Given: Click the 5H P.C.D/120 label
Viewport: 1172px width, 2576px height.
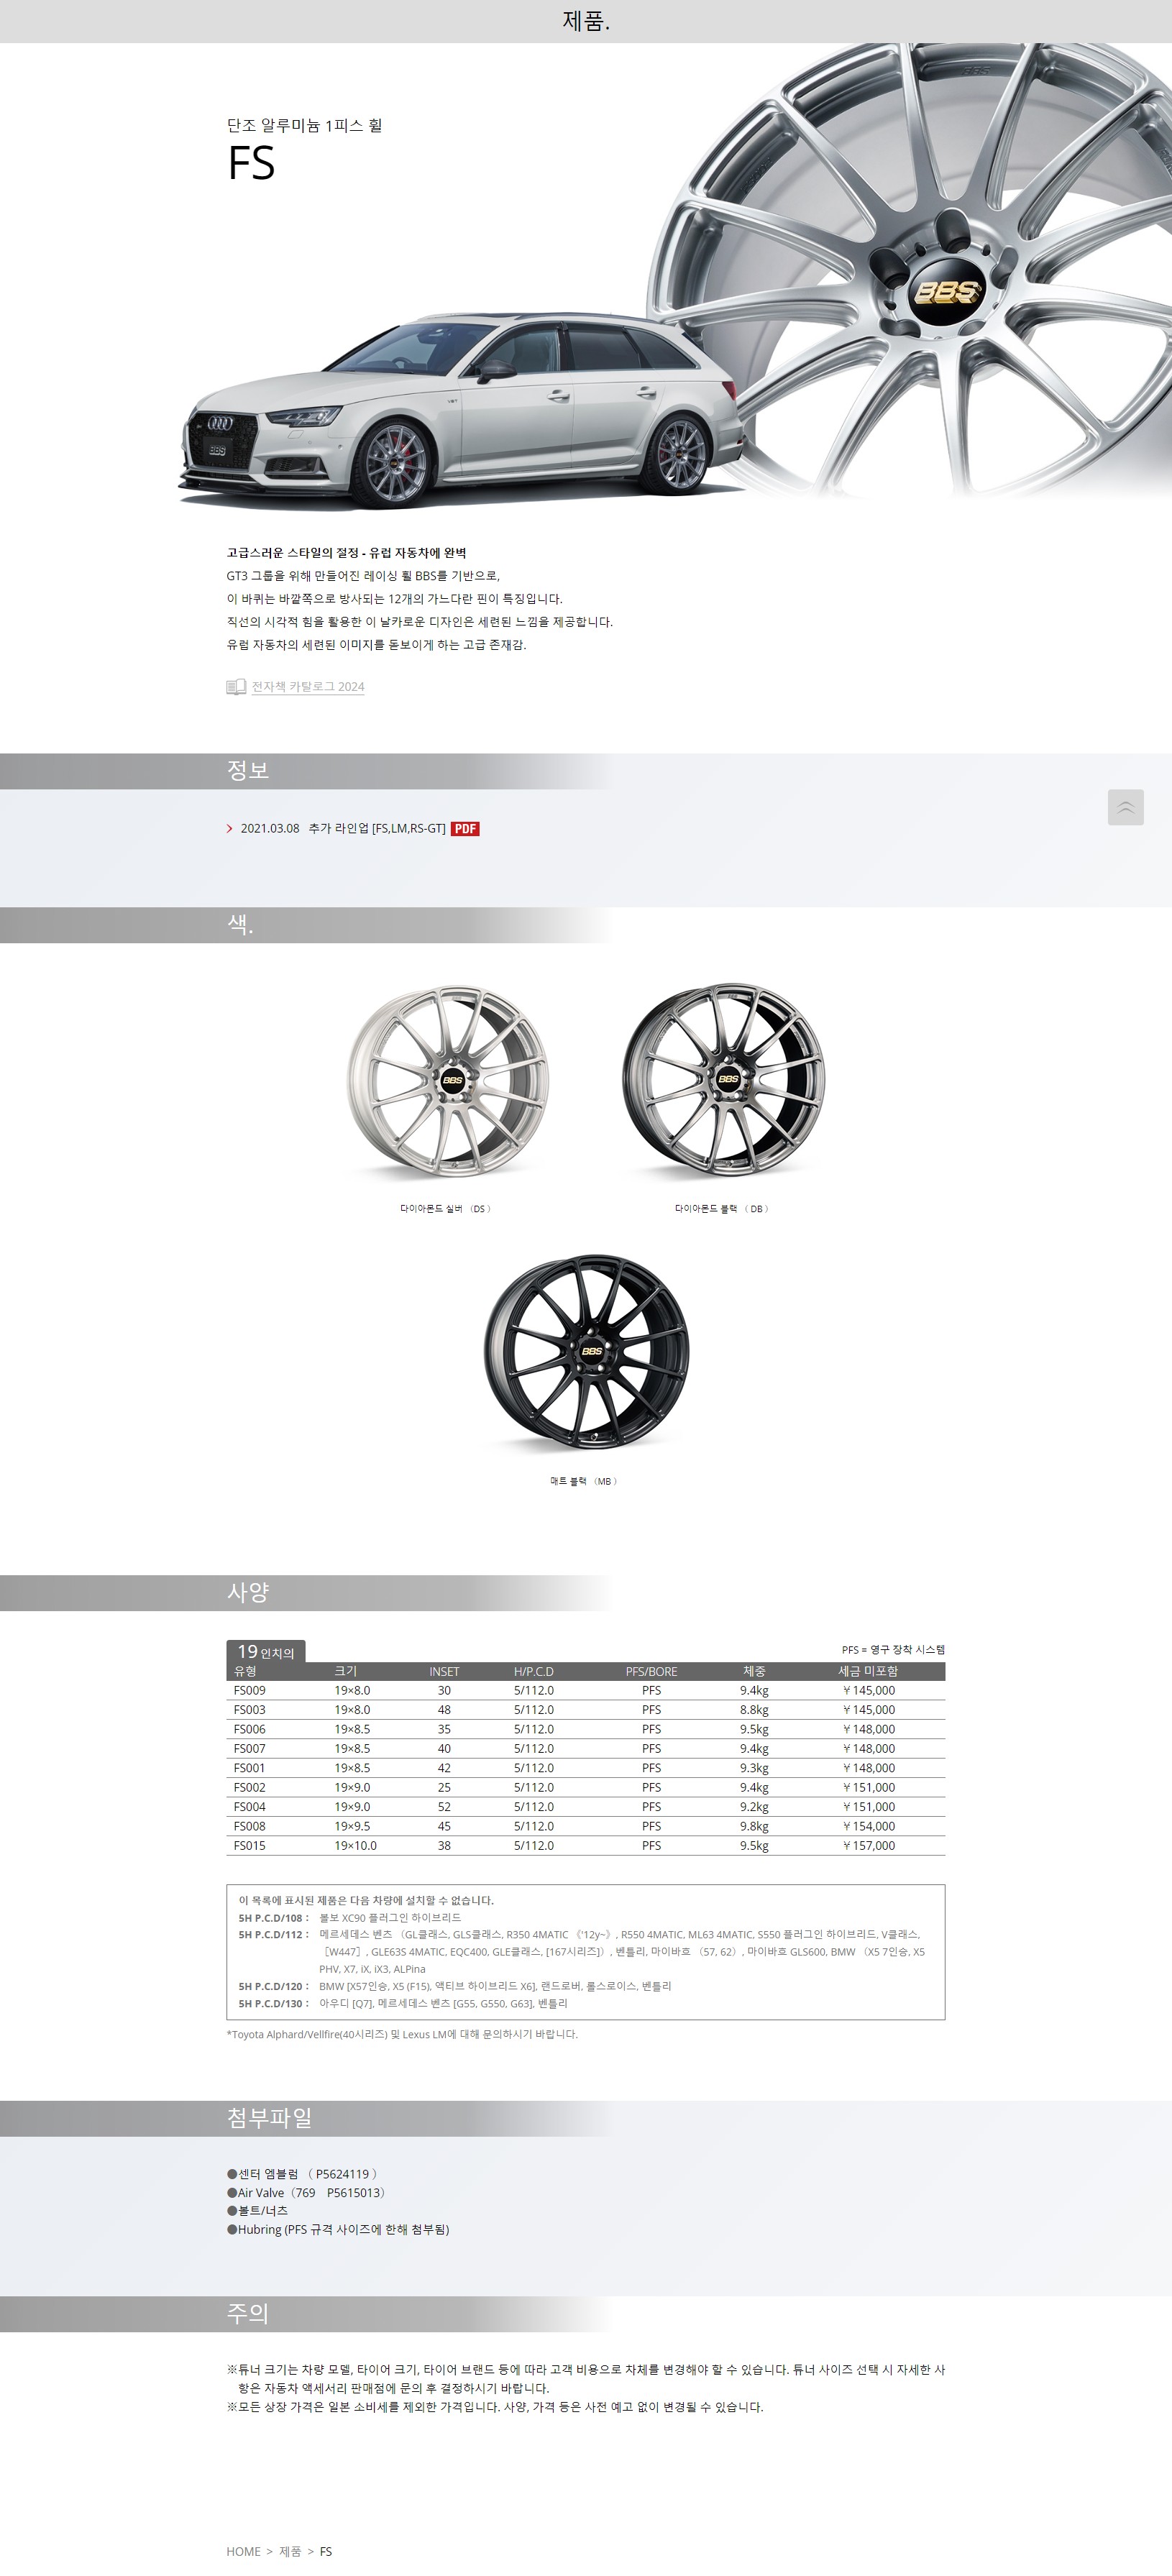Looking at the screenshot, I should click(273, 1986).
